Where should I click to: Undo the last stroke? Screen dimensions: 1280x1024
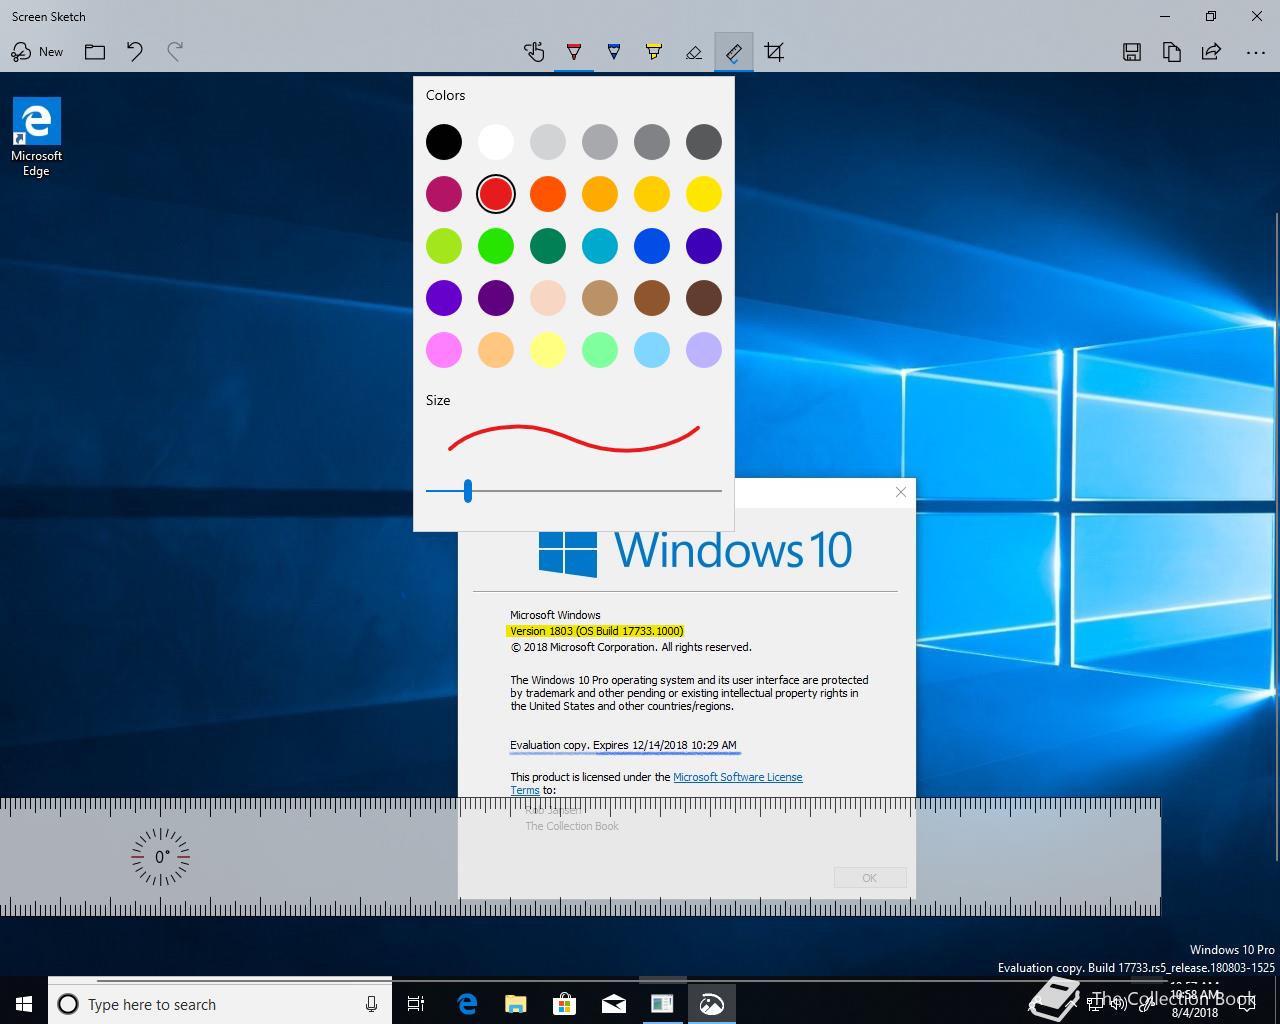pos(135,52)
